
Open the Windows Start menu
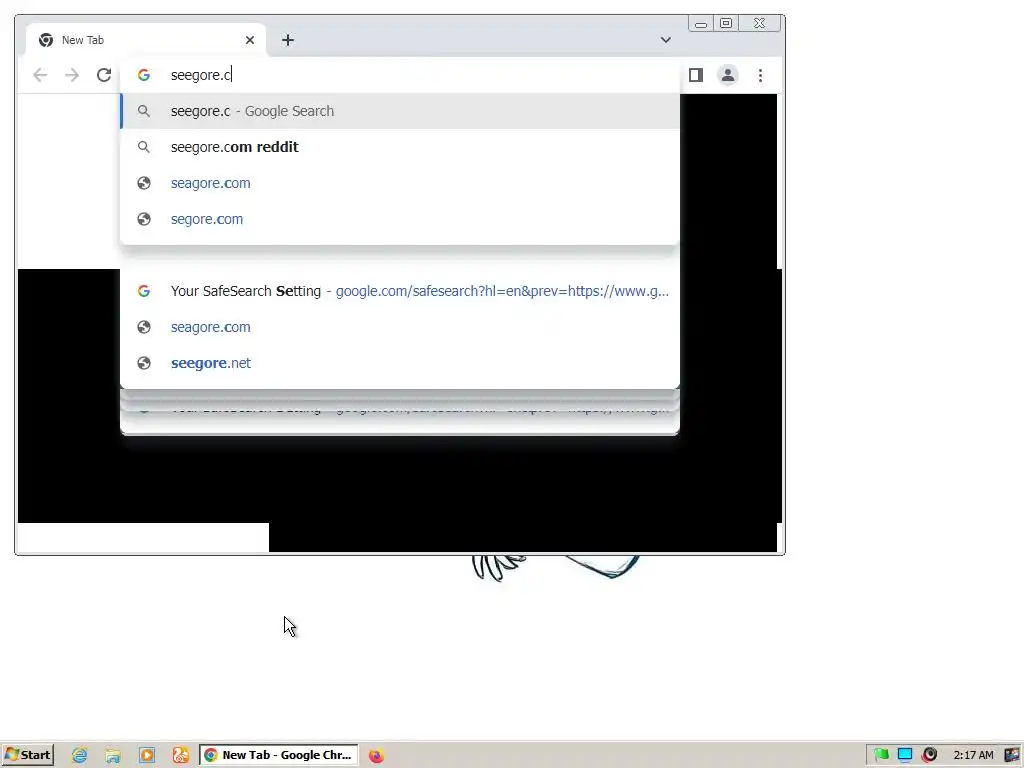tap(28, 755)
